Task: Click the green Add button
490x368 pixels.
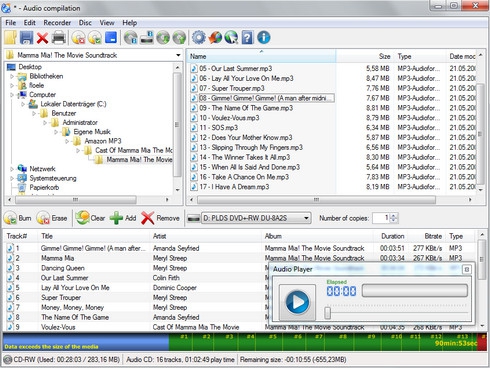Action: coord(123,218)
